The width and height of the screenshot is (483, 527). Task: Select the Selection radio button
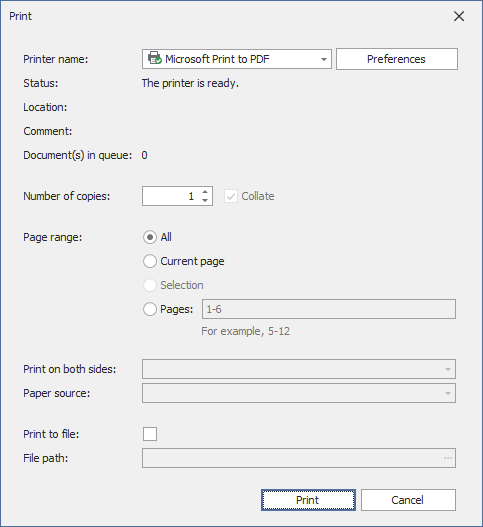[150, 285]
